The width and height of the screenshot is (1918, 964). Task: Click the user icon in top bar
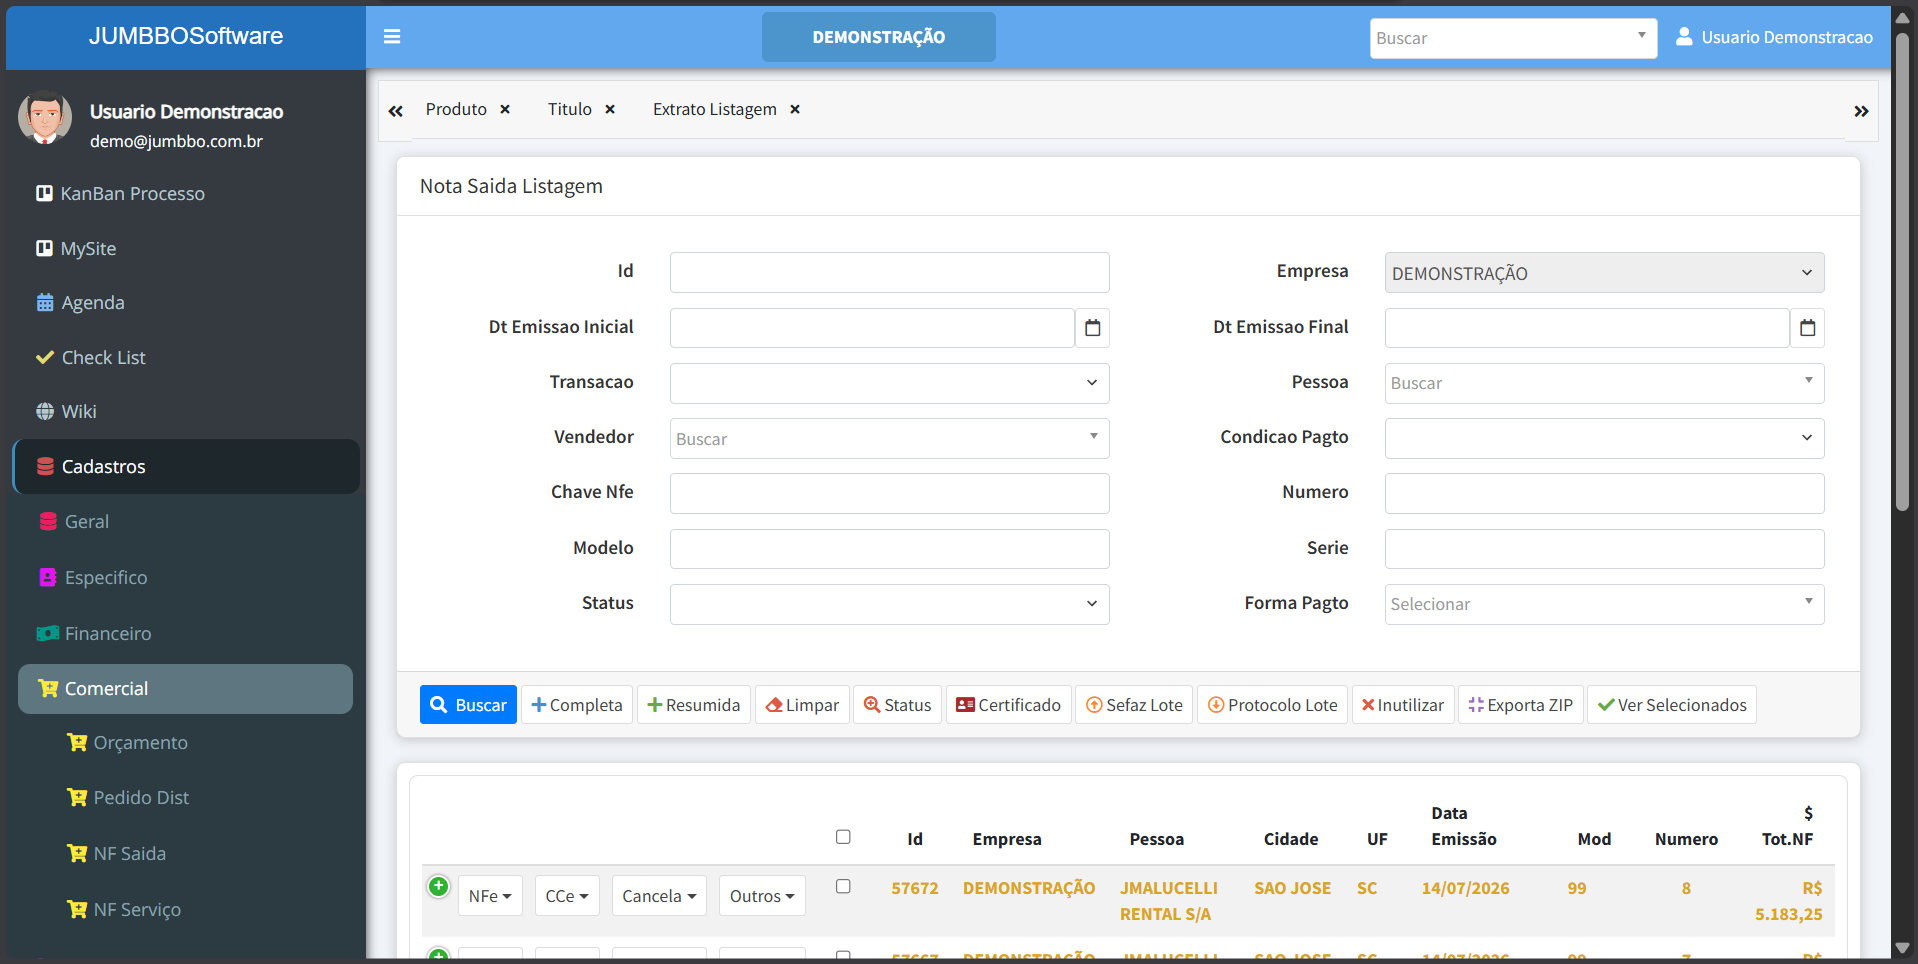[1684, 37]
